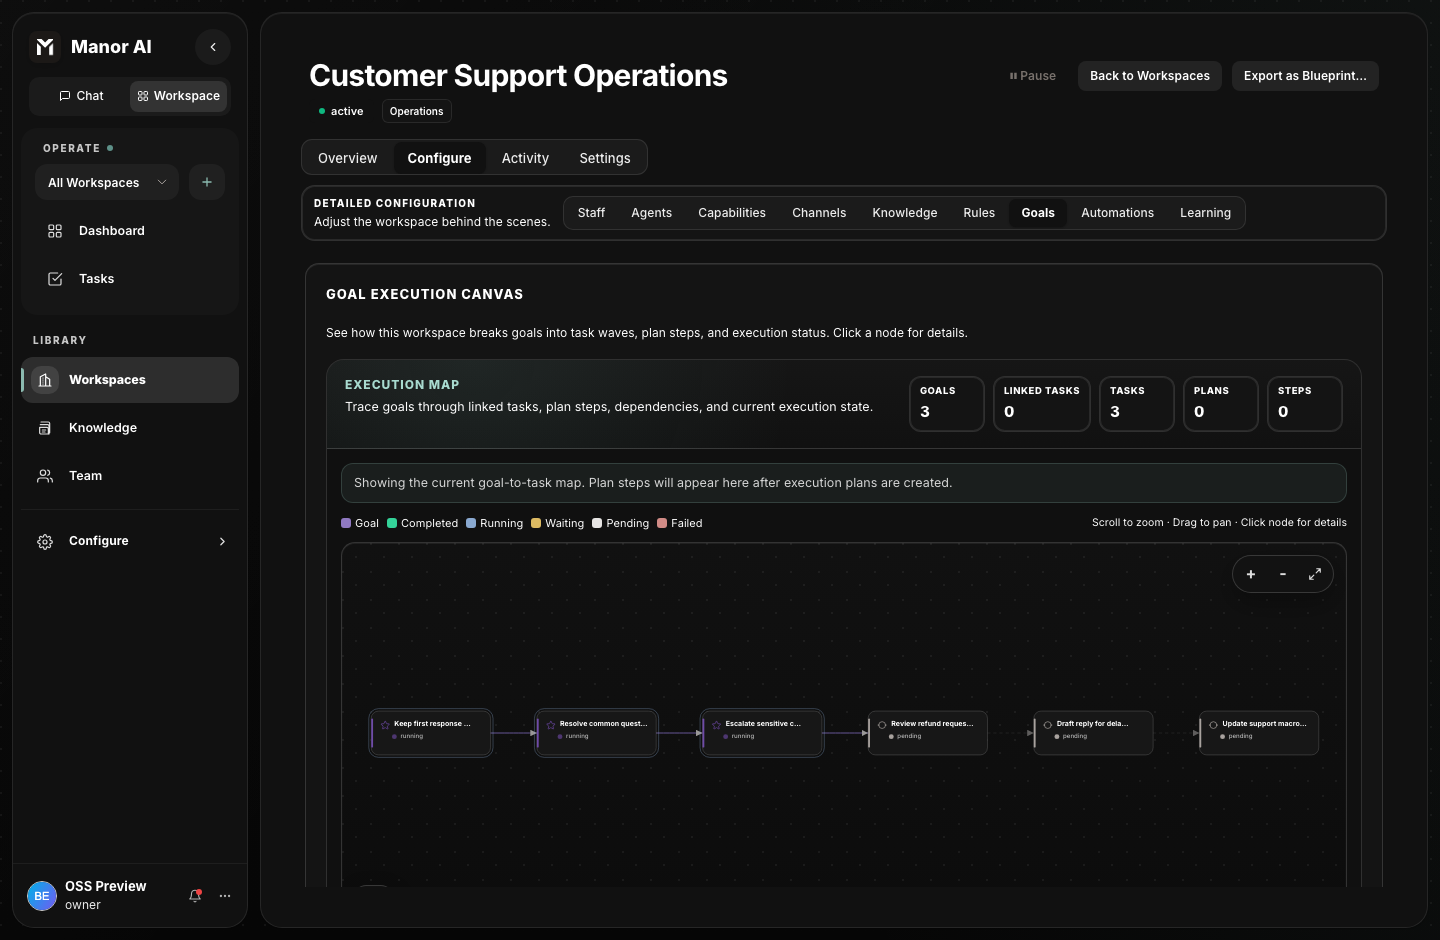Click the BE user avatar

pyautogui.click(x=42, y=896)
